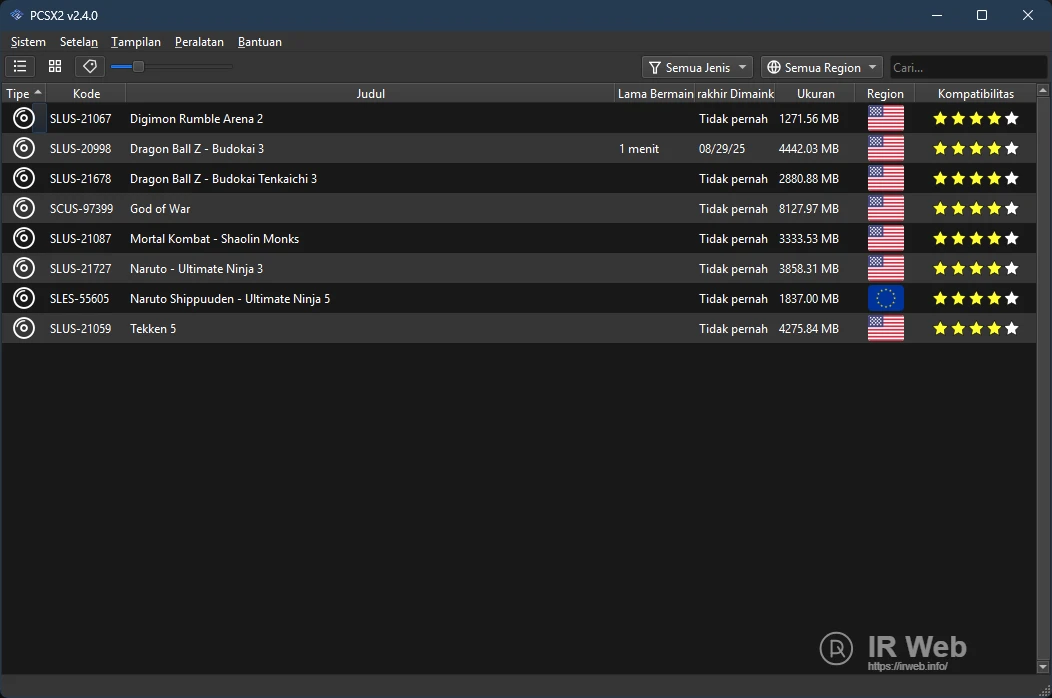Image resolution: width=1052 pixels, height=698 pixels.
Task: Click the disc icon beside God of War
Action: point(23,208)
